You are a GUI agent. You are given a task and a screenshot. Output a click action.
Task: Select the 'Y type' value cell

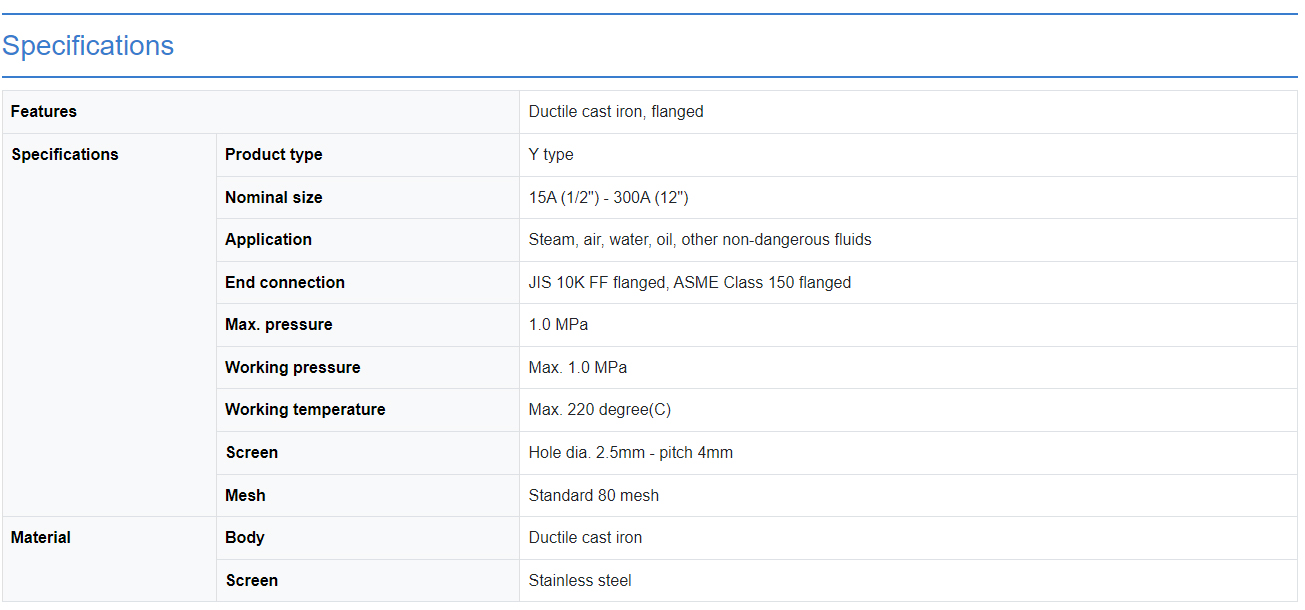point(551,155)
